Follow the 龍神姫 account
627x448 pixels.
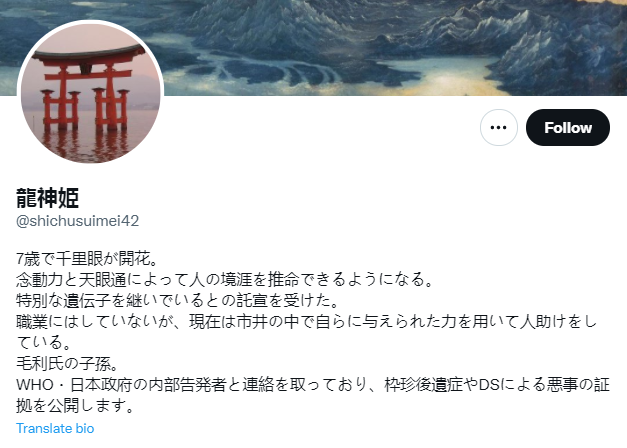[x=568, y=128]
